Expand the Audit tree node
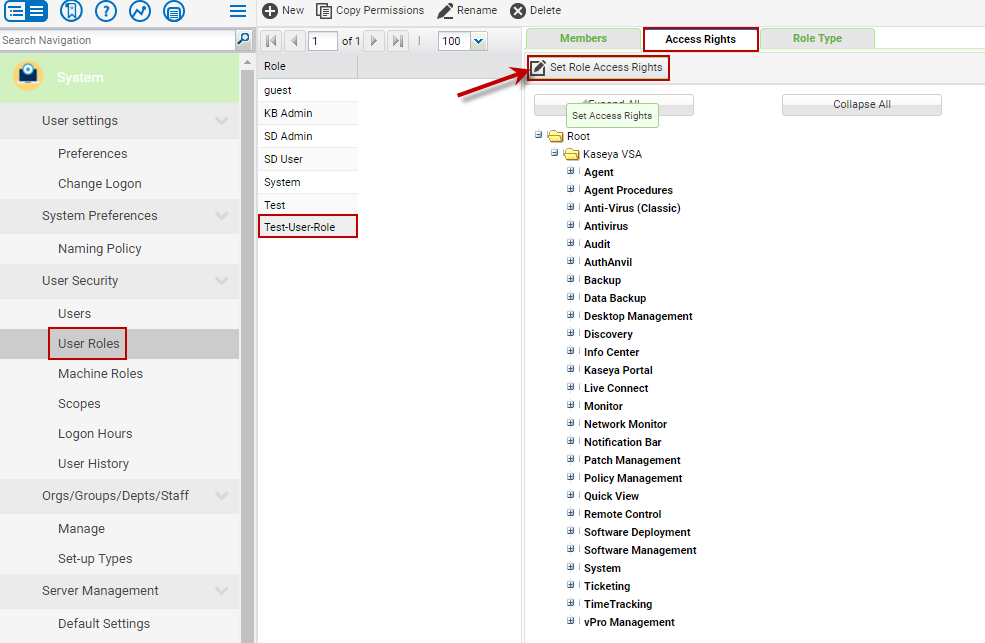 (570, 242)
